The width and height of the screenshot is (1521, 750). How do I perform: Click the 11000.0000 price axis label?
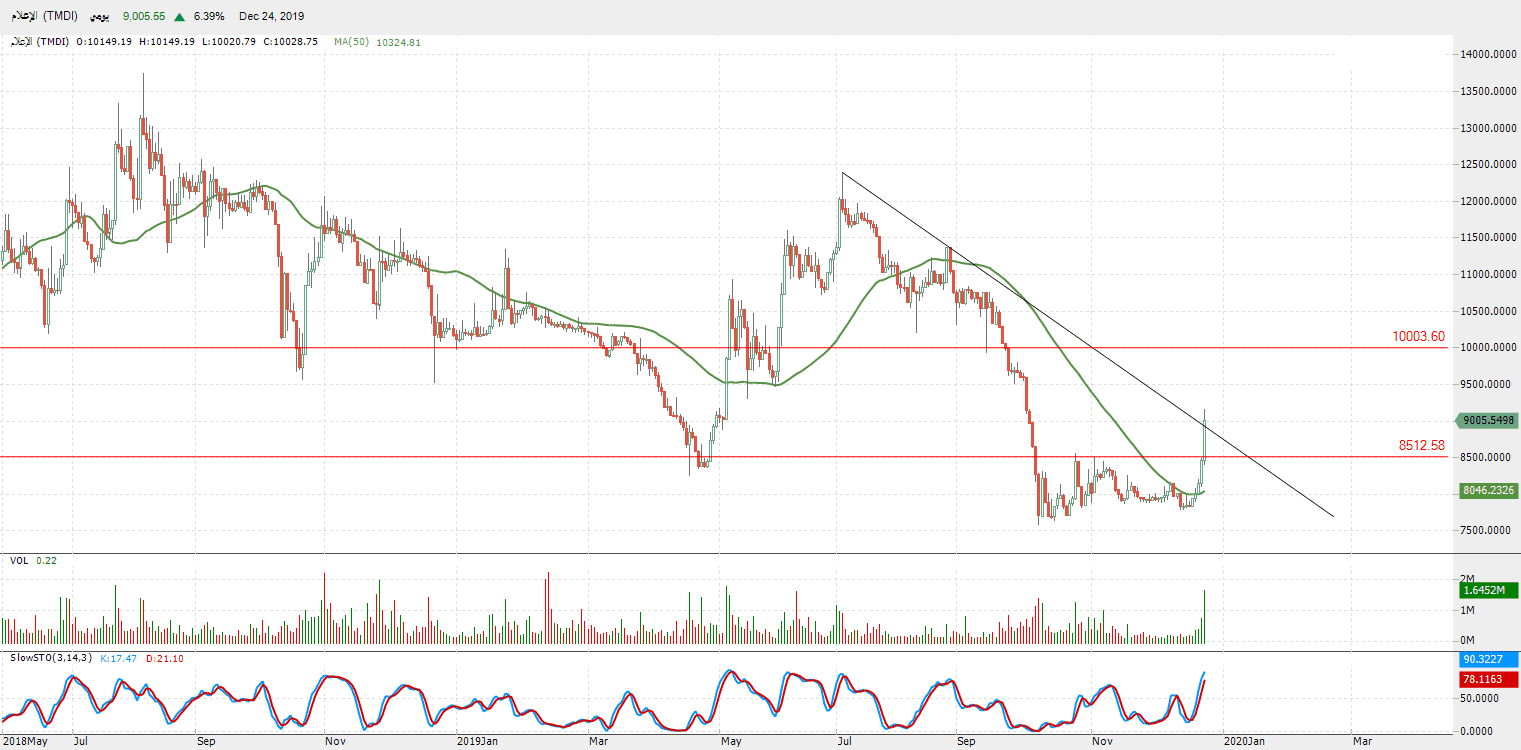pos(1486,274)
